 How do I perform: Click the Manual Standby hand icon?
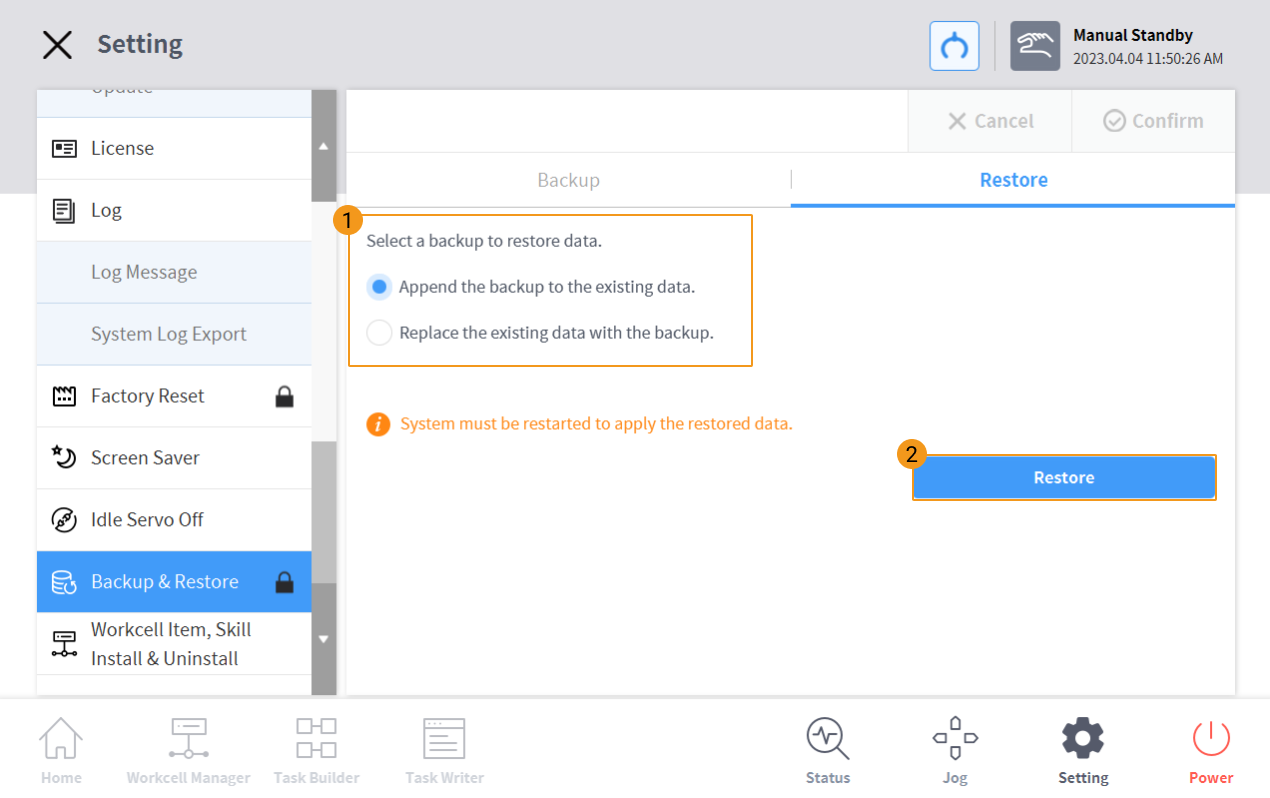1034,46
